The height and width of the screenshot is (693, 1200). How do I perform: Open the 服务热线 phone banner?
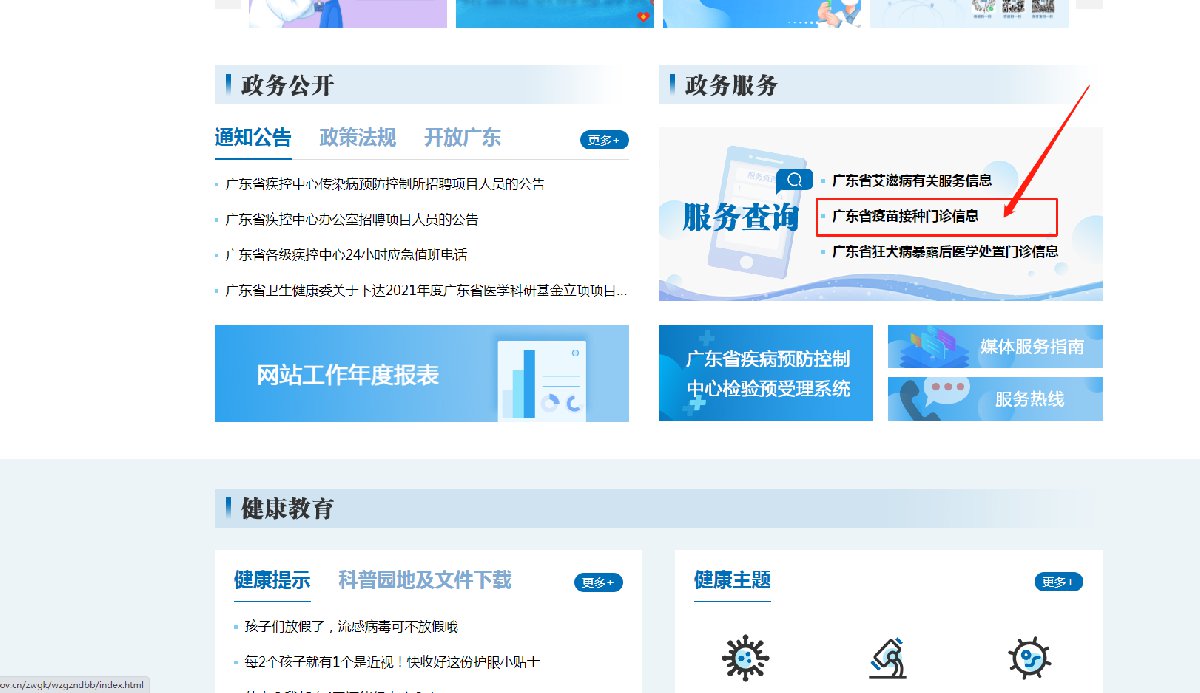tap(995, 399)
